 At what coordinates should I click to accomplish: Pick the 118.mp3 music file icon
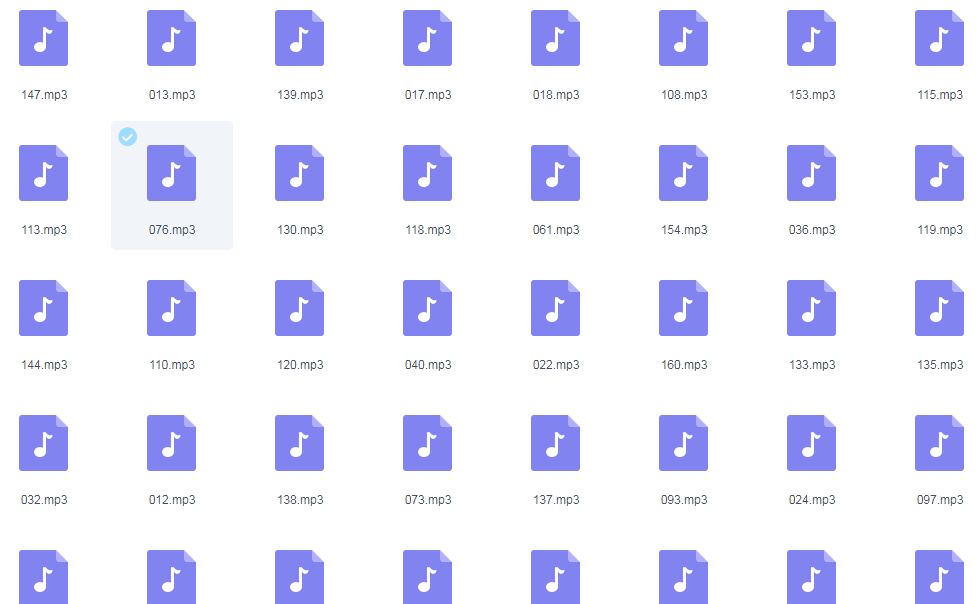click(427, 173)
